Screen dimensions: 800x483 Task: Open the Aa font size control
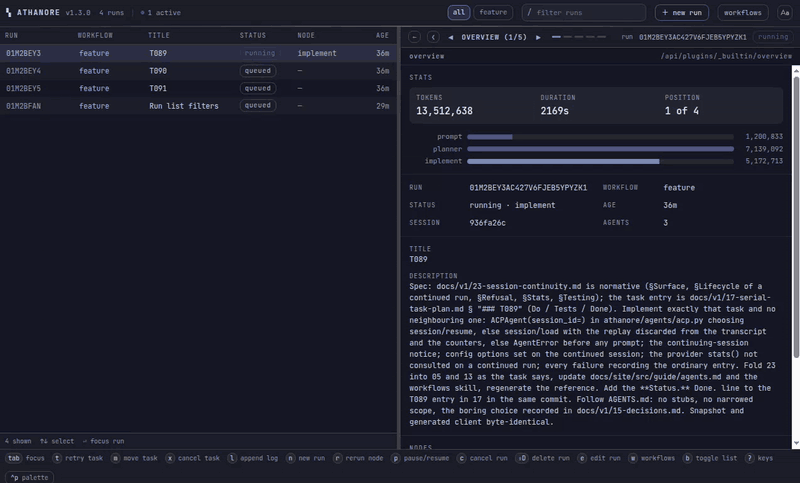[785, 12]
